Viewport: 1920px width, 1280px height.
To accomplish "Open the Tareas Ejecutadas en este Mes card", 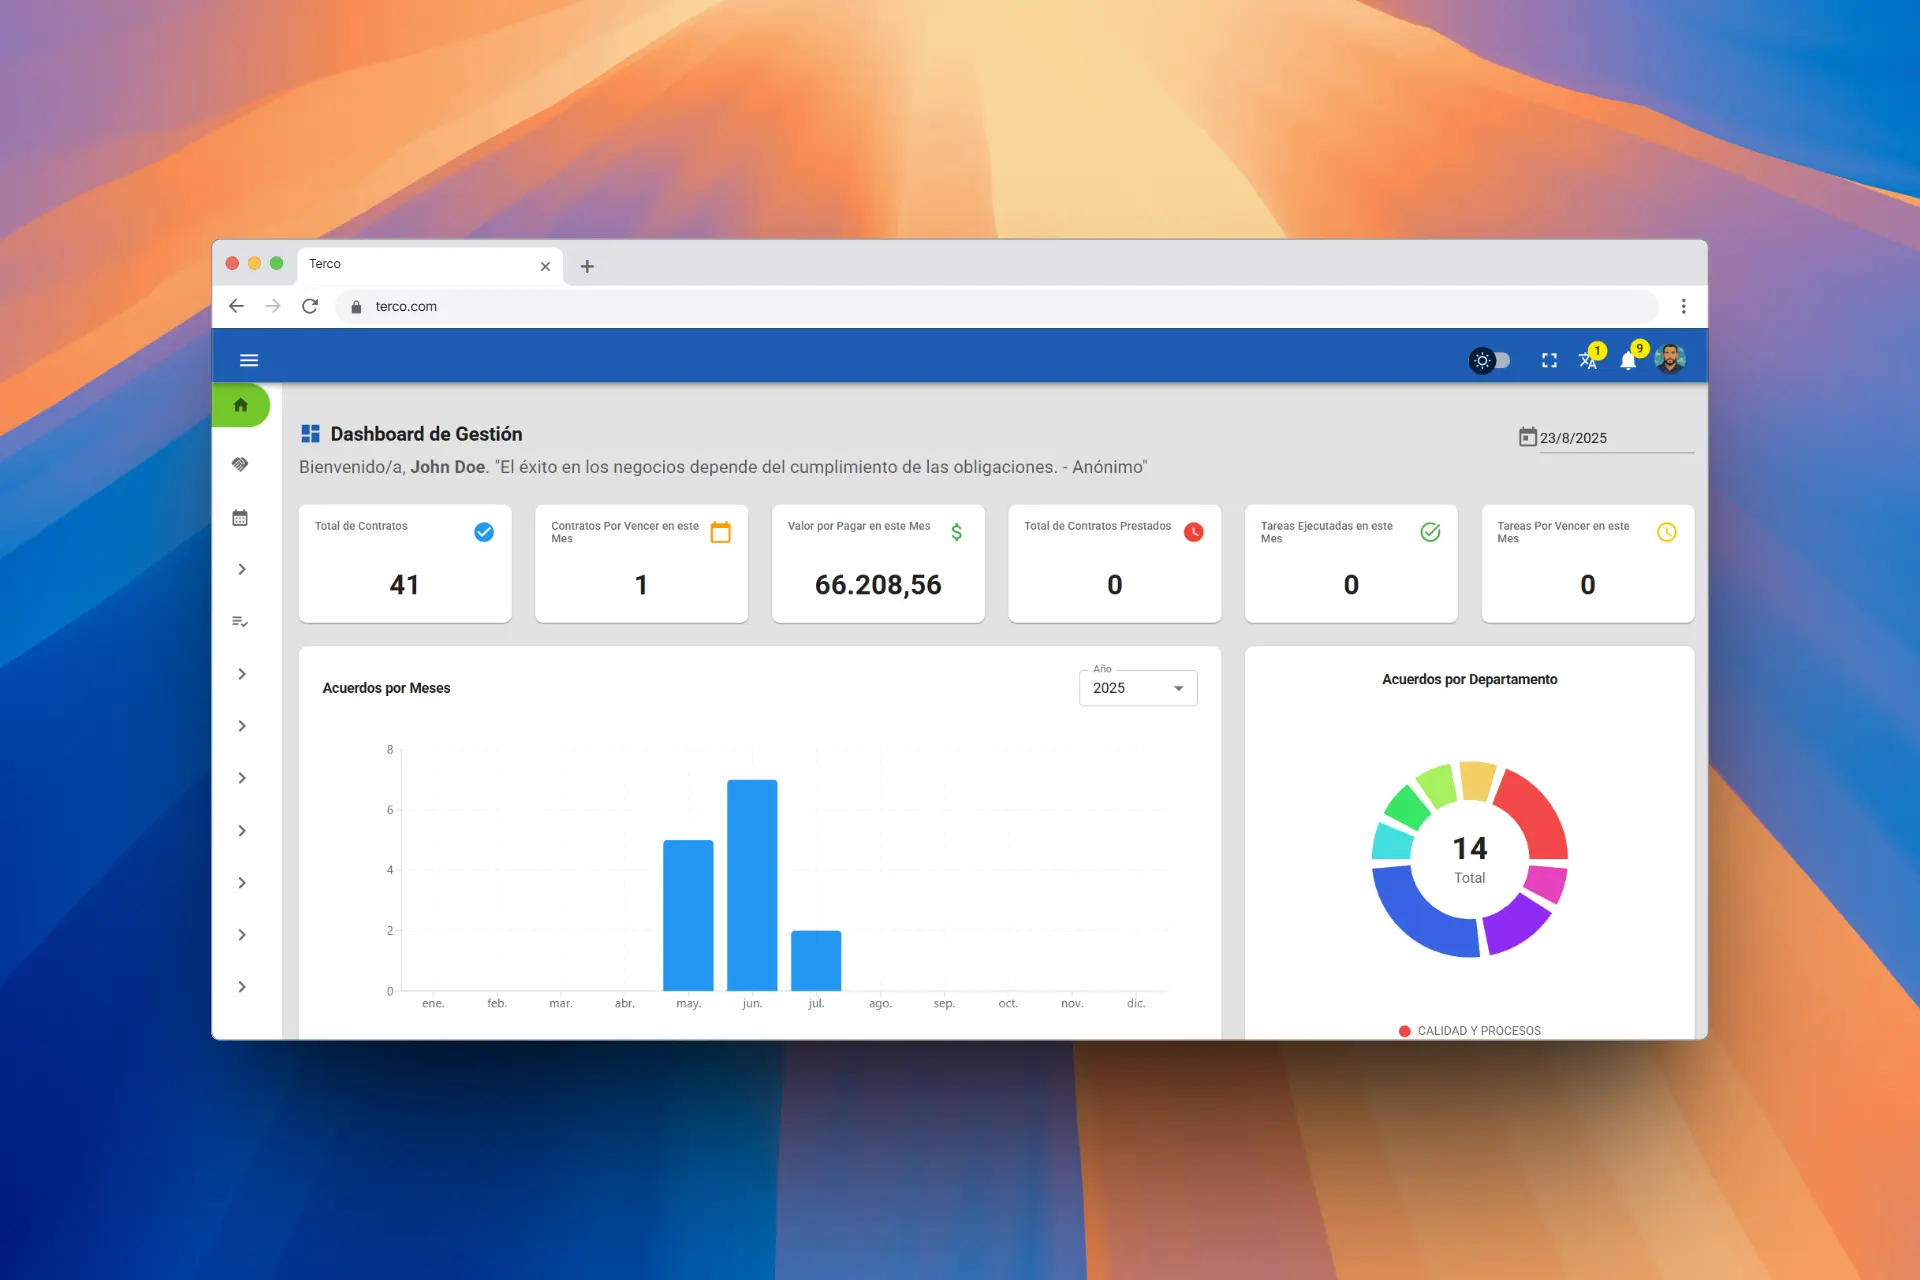I will coord(1351,564).
